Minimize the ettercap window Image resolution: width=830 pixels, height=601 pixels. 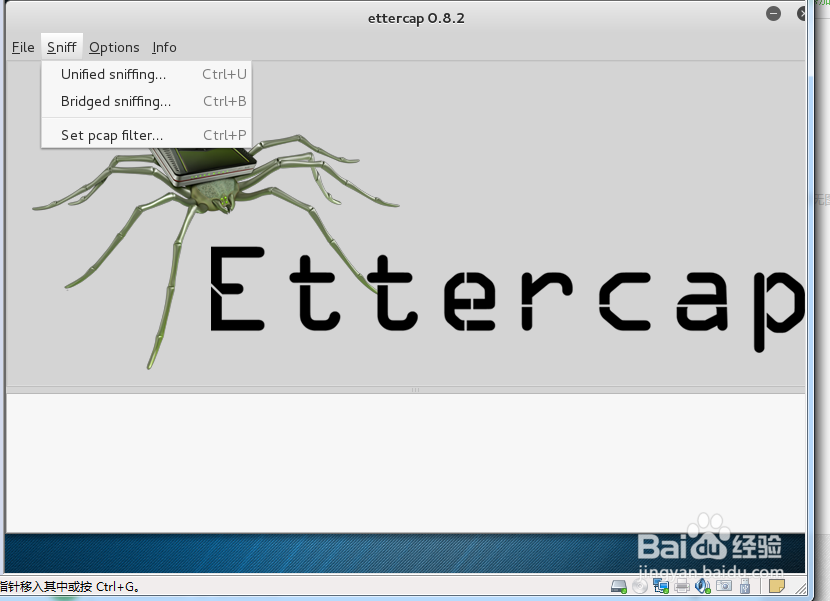click(x=773, y=14)
